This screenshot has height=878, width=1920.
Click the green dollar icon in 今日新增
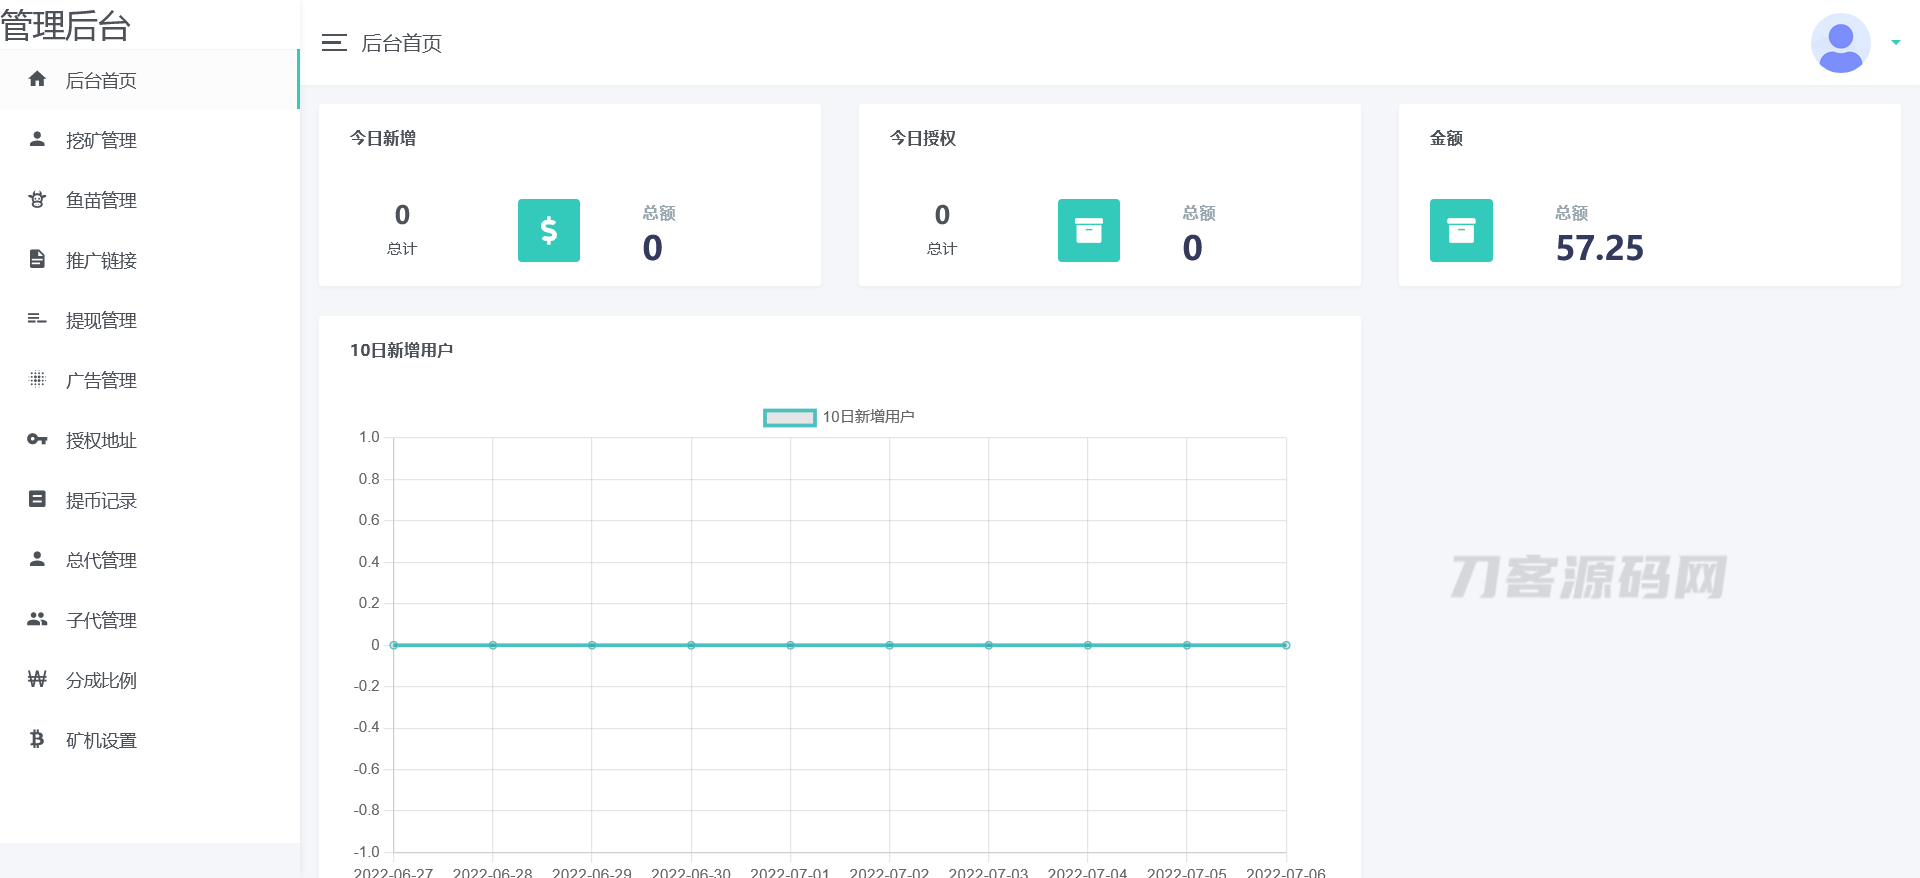coord(548,230)
